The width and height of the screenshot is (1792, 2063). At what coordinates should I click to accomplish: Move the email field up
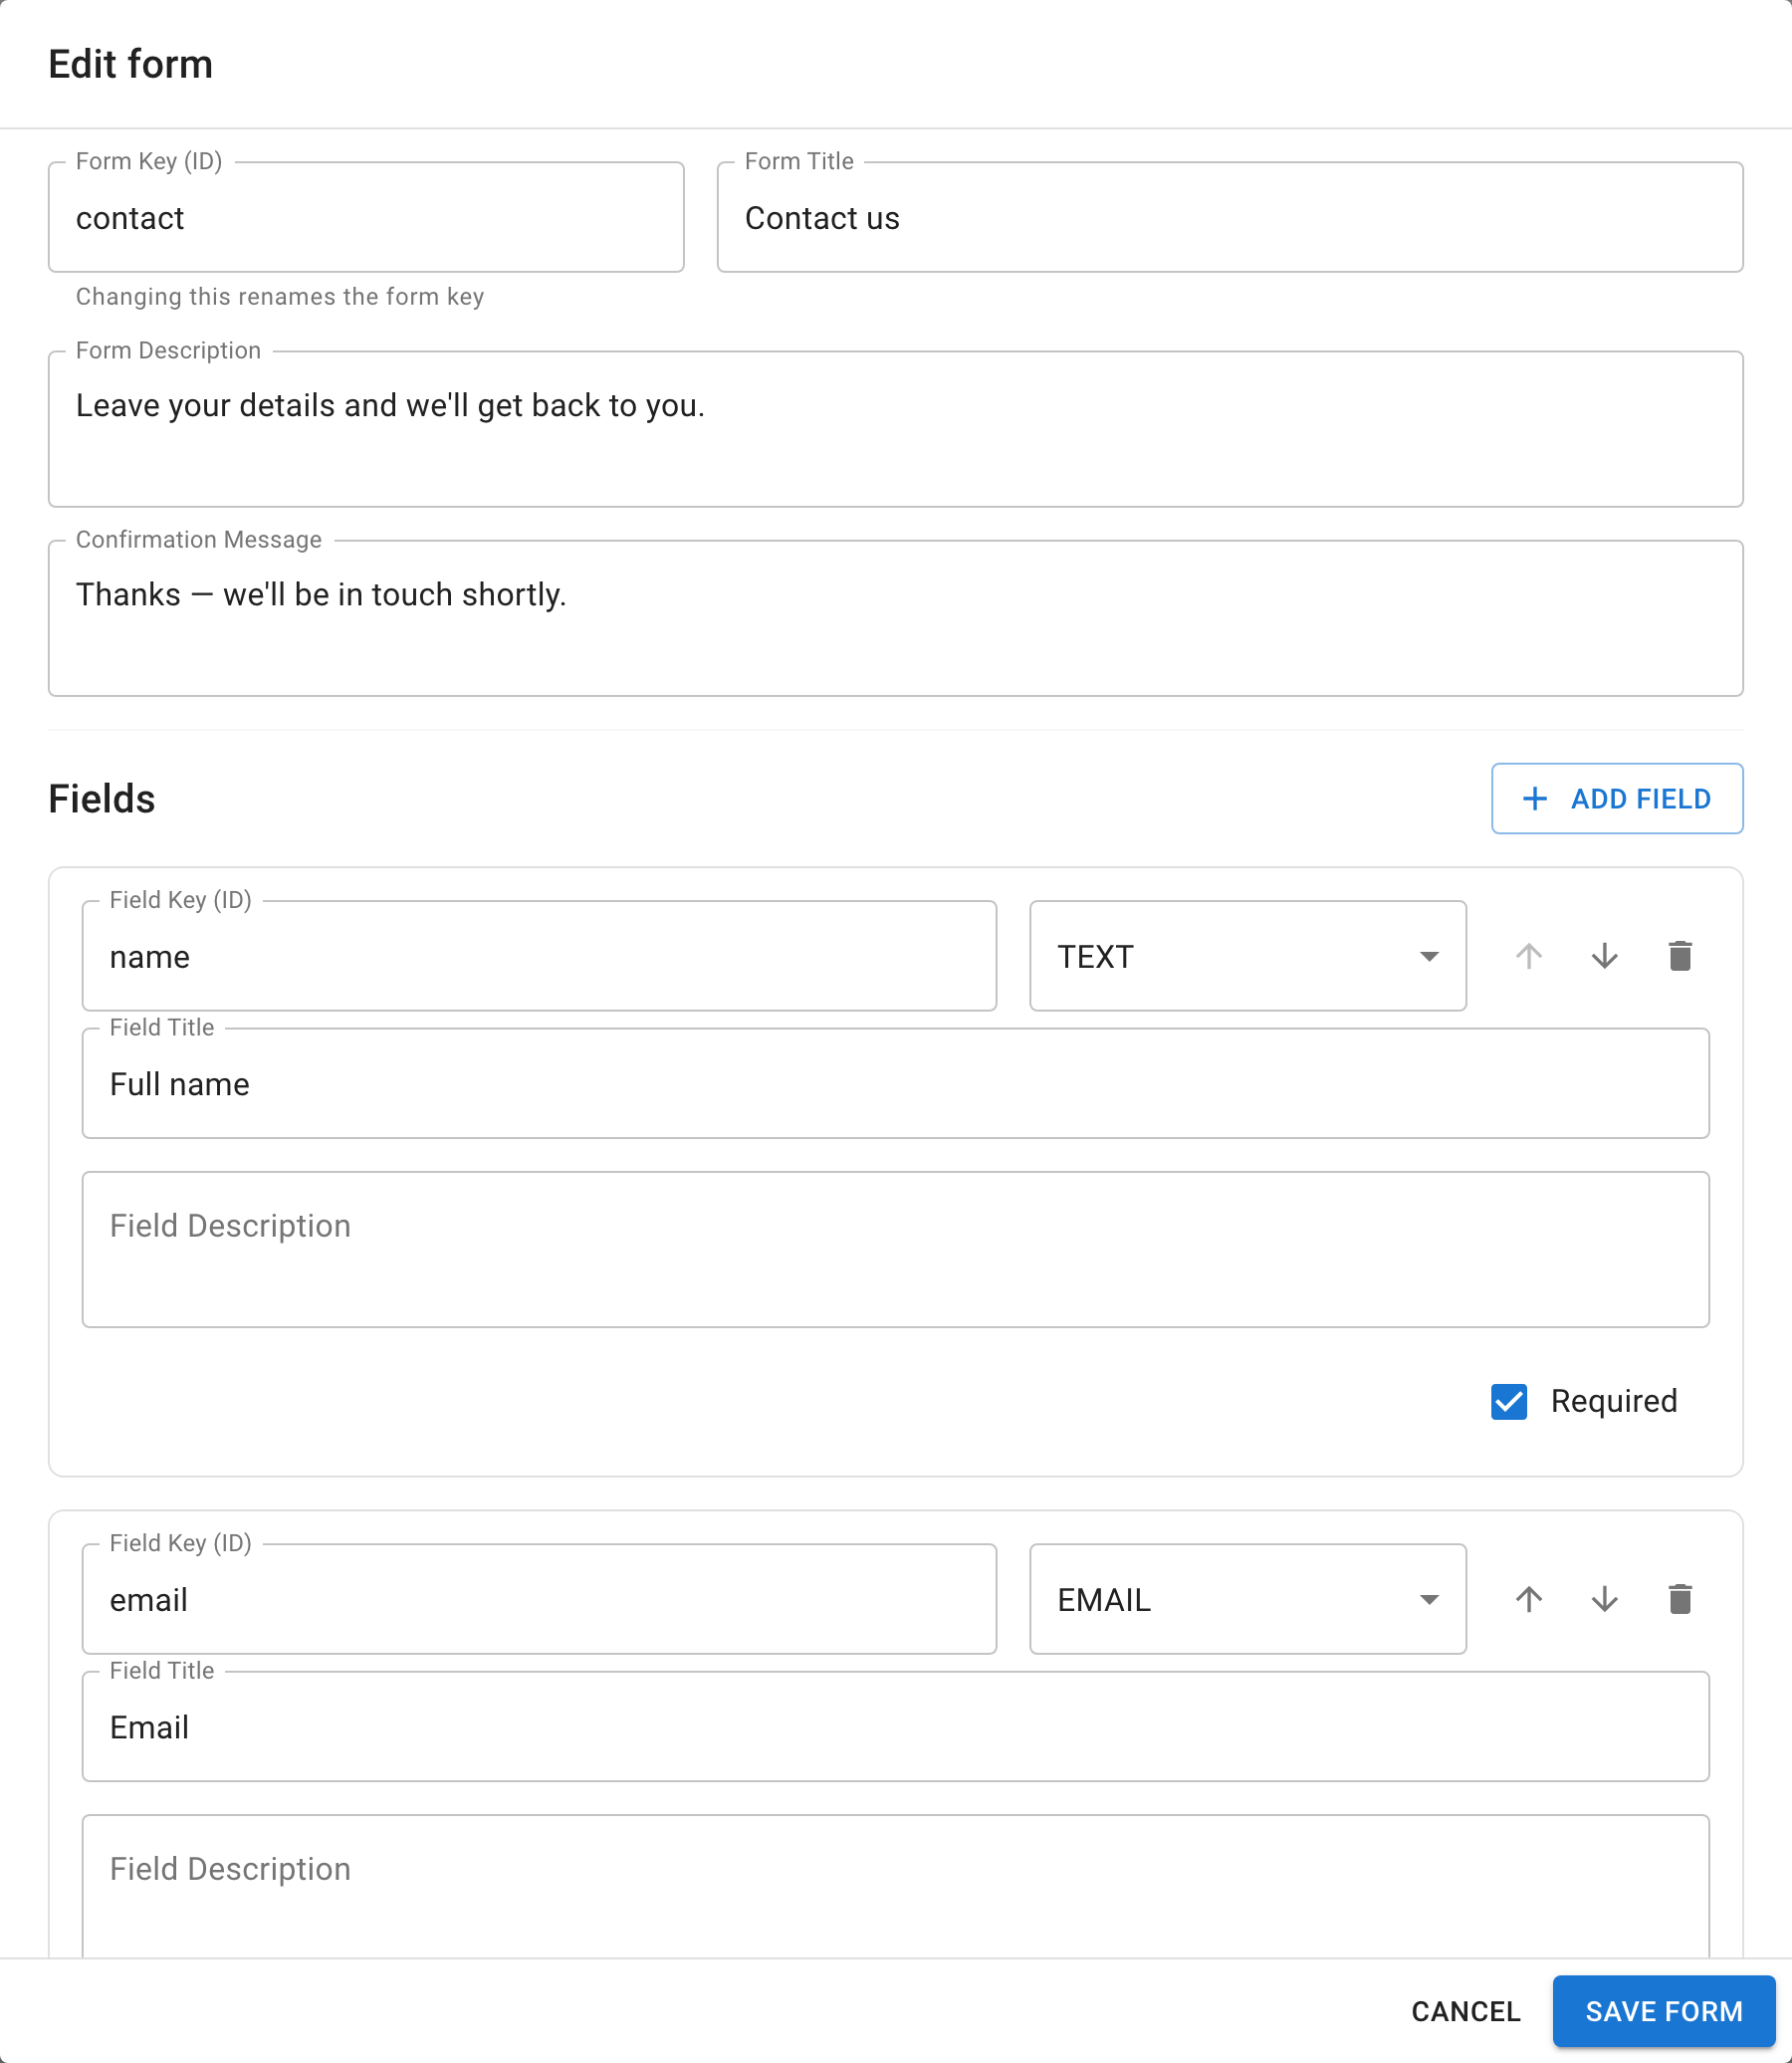(1528, 1599)
